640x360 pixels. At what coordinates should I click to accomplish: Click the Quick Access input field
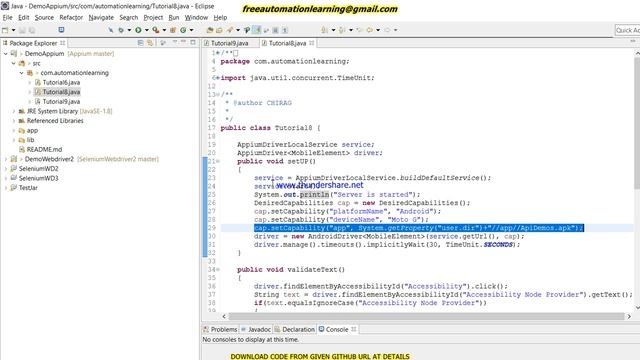(628, 30)
